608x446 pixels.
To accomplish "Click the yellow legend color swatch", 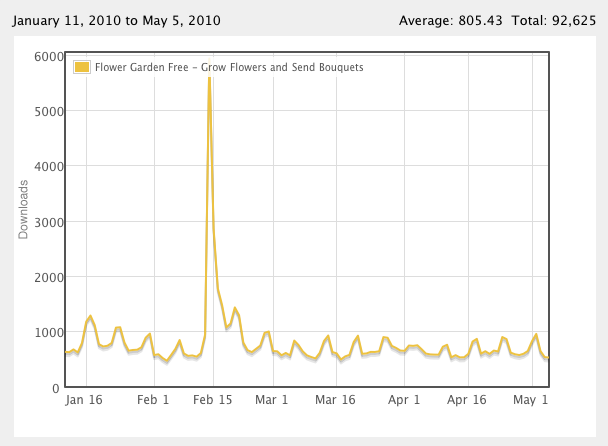I will (82, 67).
